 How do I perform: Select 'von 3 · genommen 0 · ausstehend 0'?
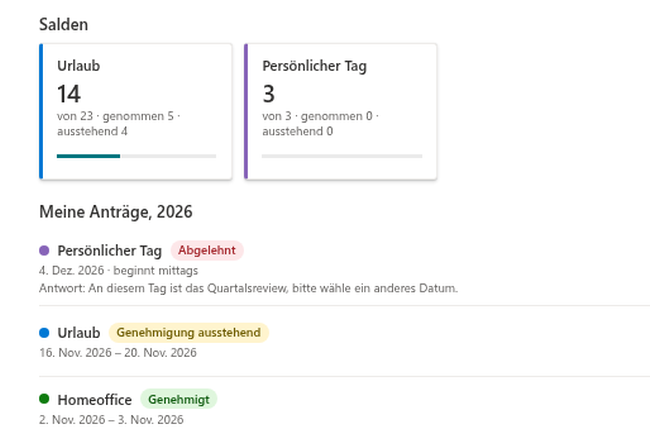pos(320,124)
